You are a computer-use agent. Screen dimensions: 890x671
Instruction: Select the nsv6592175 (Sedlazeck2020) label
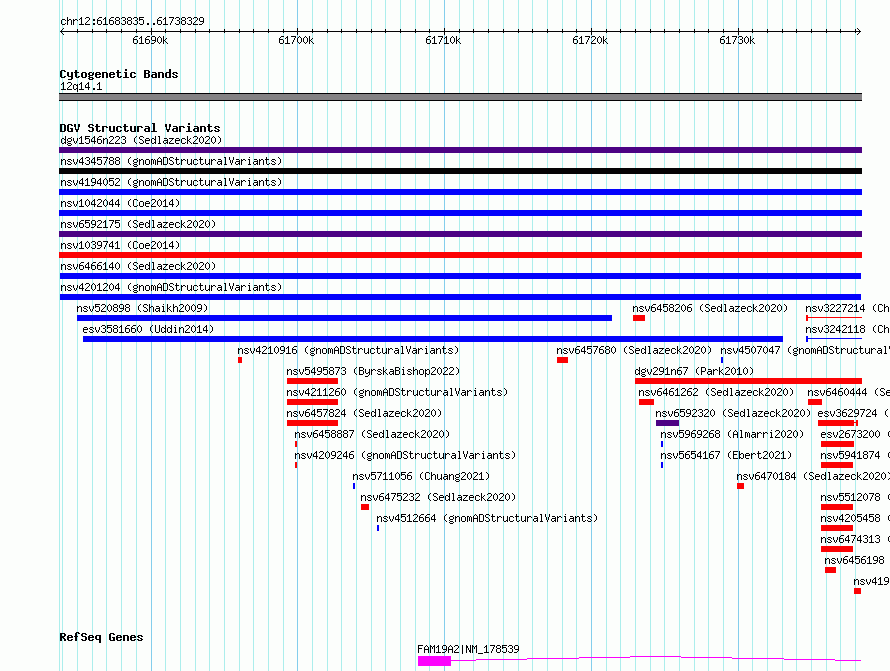[138, 224]
